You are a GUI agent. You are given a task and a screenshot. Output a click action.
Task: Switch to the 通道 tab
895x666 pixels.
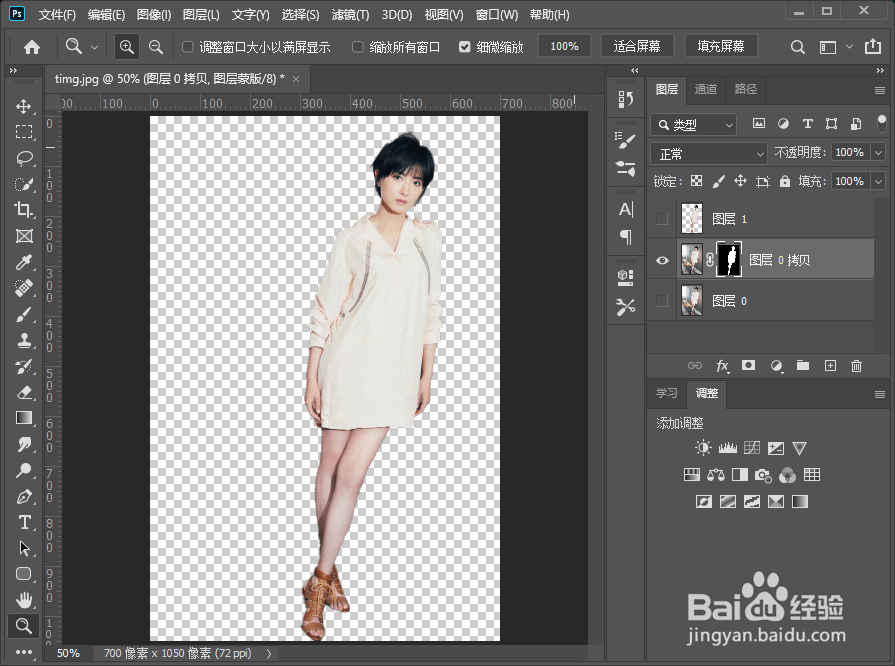705,89
